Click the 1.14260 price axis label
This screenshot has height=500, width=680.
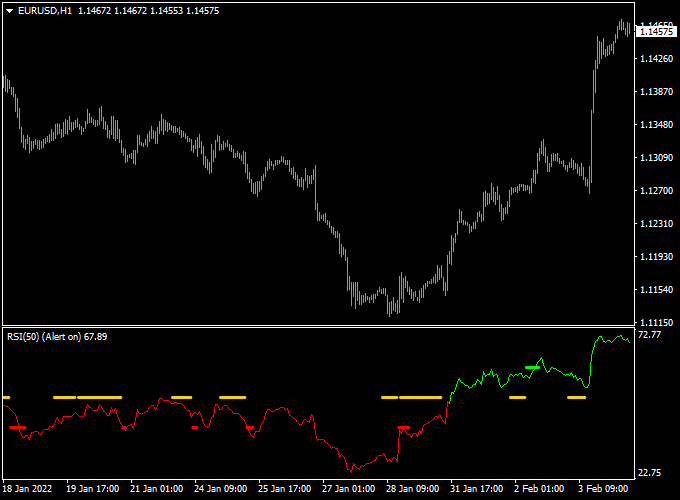point(657,59)
